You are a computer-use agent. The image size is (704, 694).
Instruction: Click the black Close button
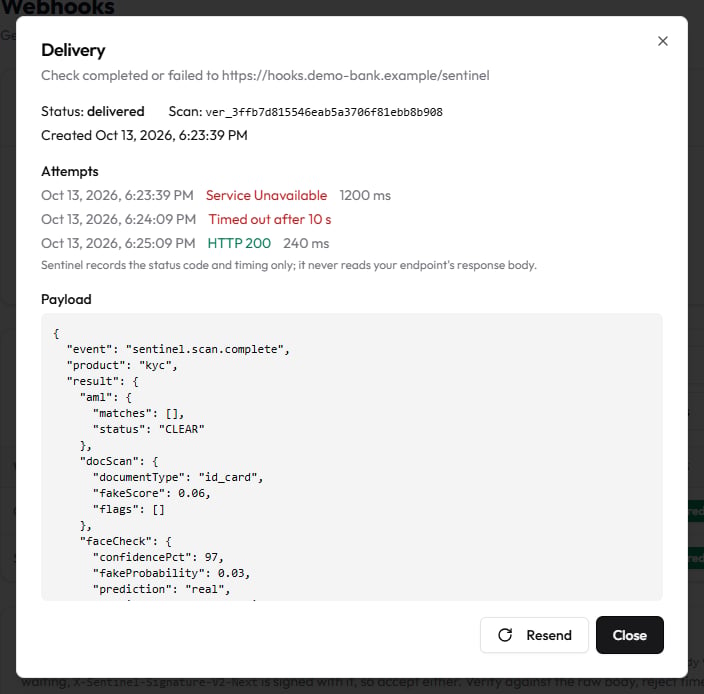[x=629, y=635]
